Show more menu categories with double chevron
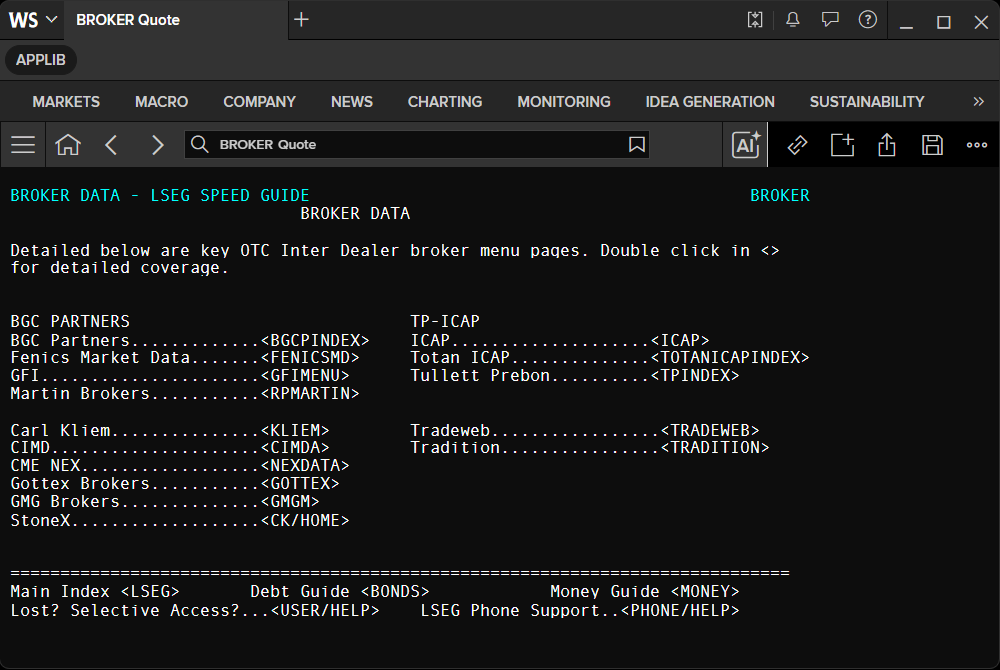This screenshot has width=1000, height=670. [x=978, y=102]
